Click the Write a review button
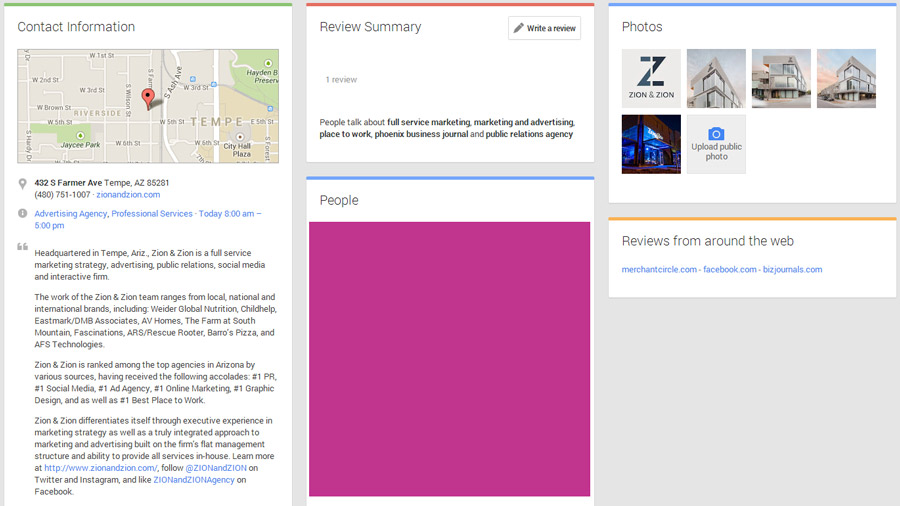 click(544, 28)
